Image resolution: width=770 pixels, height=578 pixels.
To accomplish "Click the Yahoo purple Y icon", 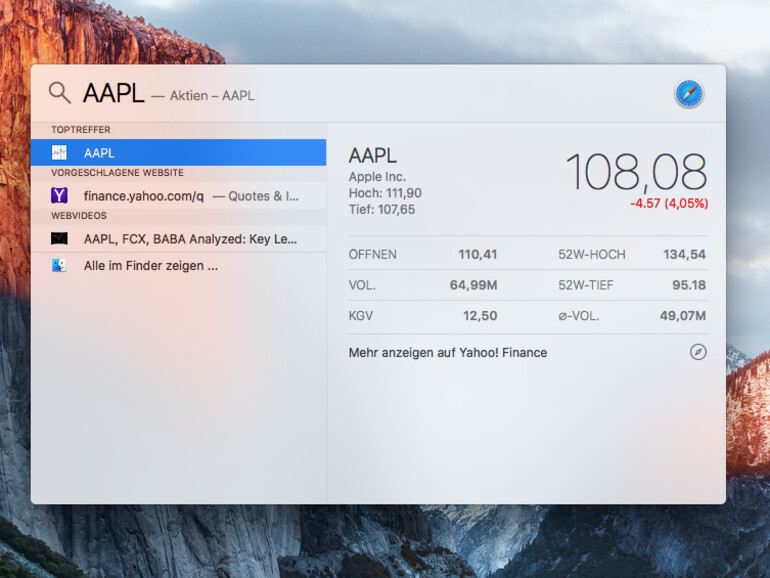I will (59, 195).
